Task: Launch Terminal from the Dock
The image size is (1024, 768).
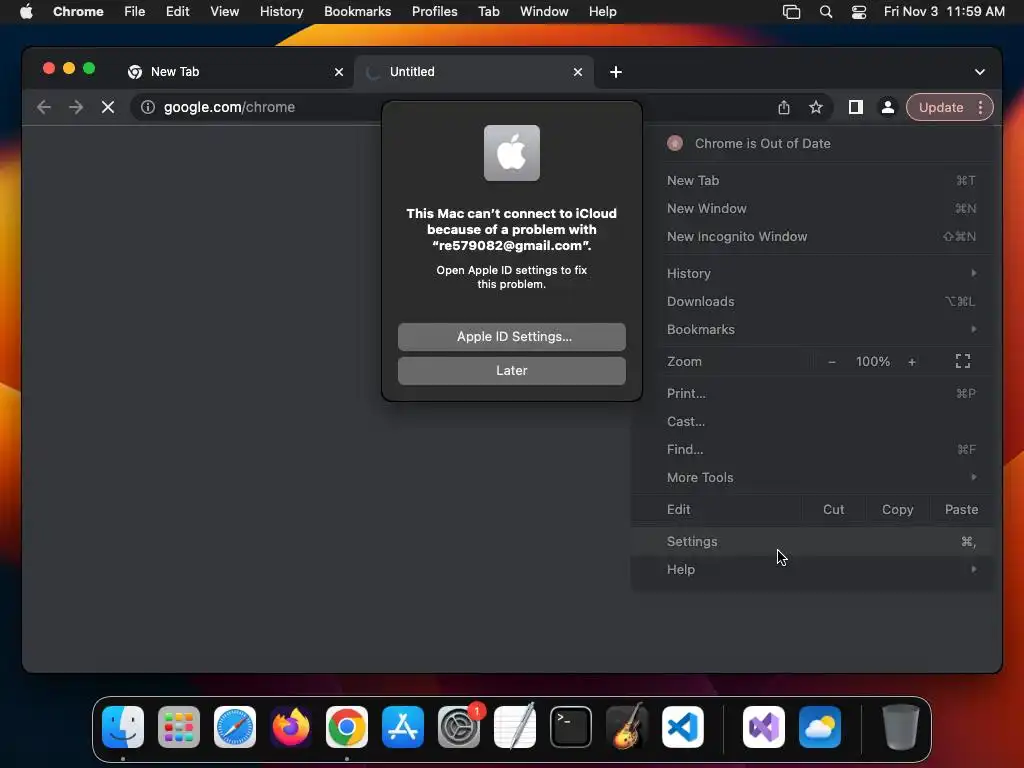Action: [571, 727]
